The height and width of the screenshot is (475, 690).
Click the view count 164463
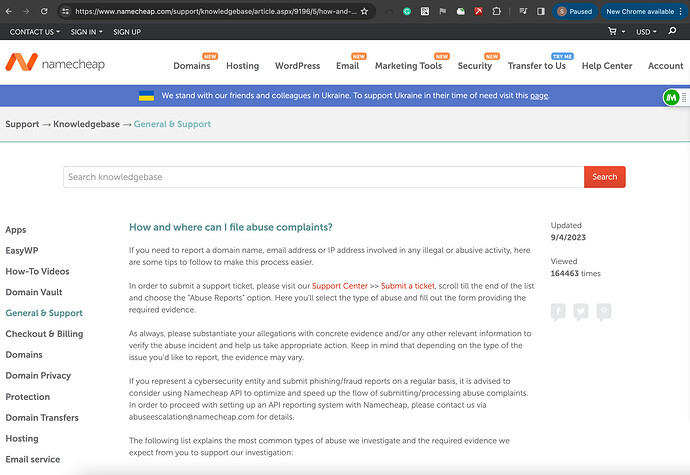[x=565, y=273]
